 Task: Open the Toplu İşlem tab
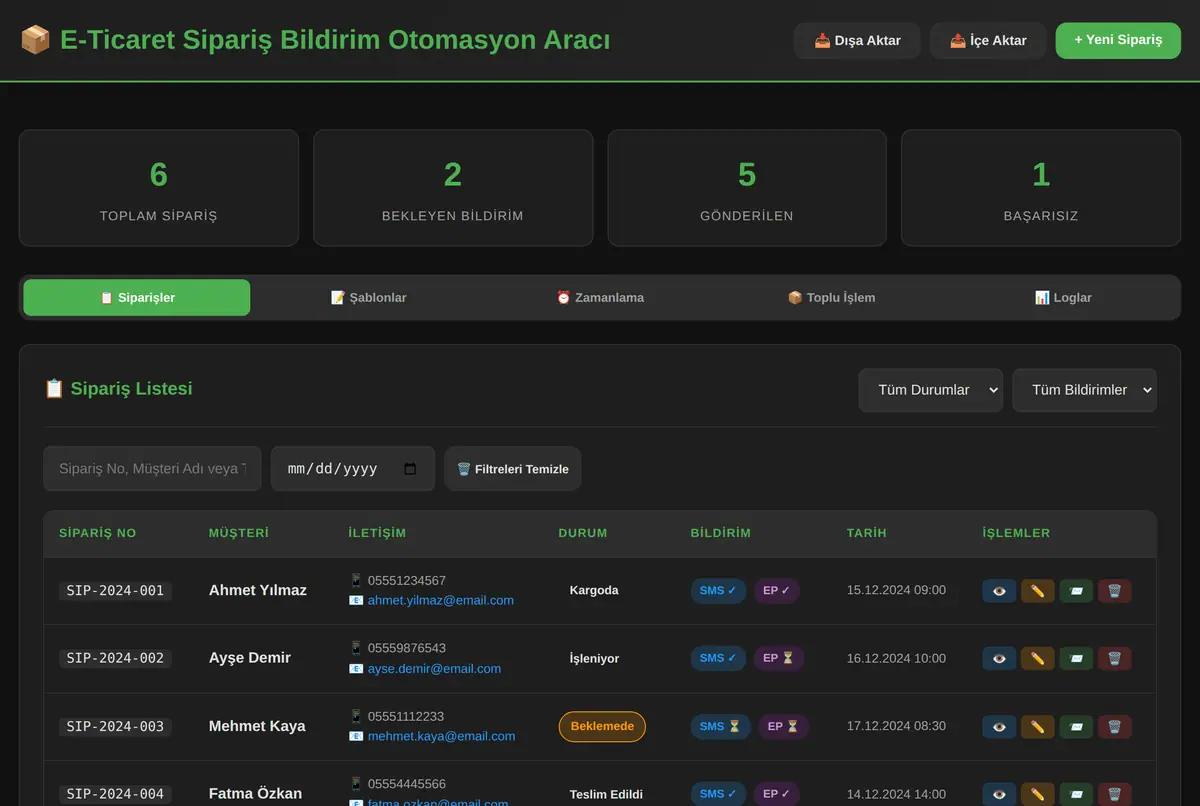point(831,298)
